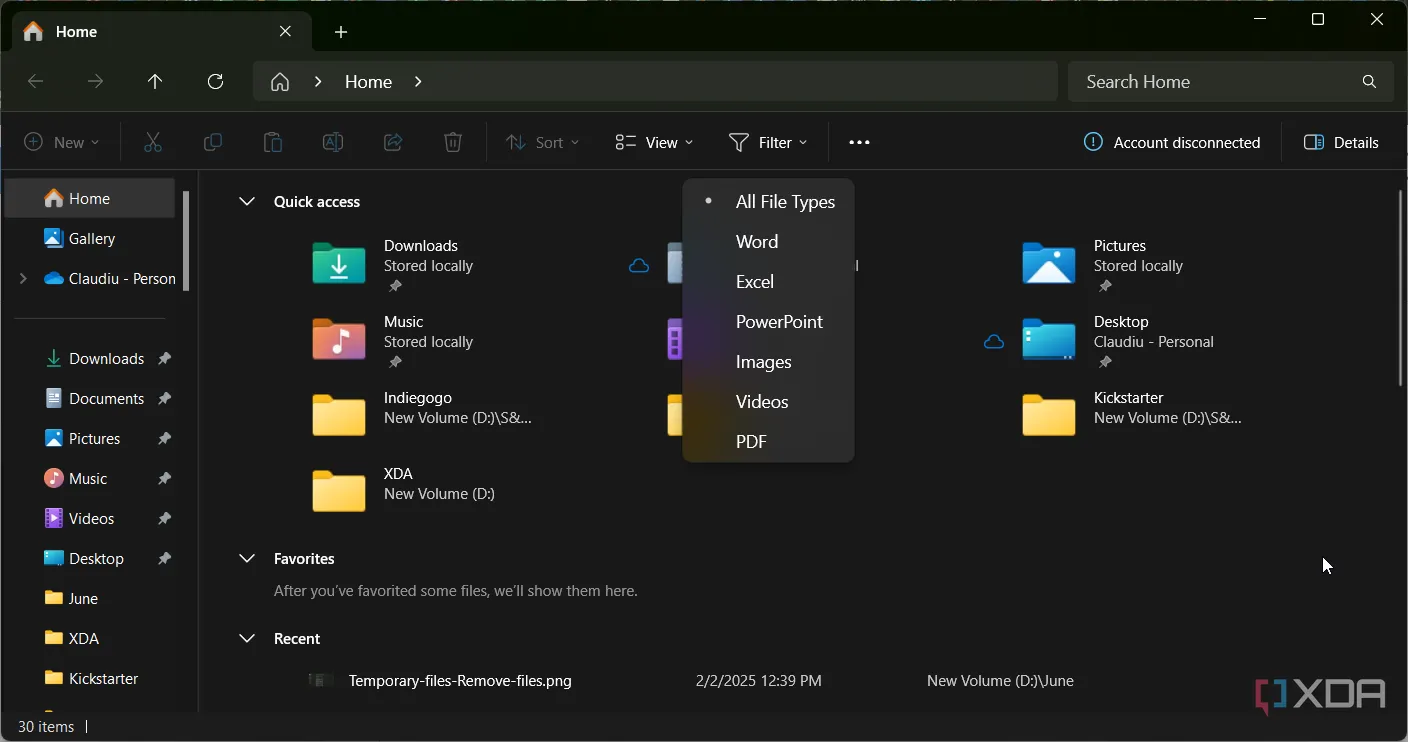
Task: Collapse the Favorites section
Action: click(247, 558)
